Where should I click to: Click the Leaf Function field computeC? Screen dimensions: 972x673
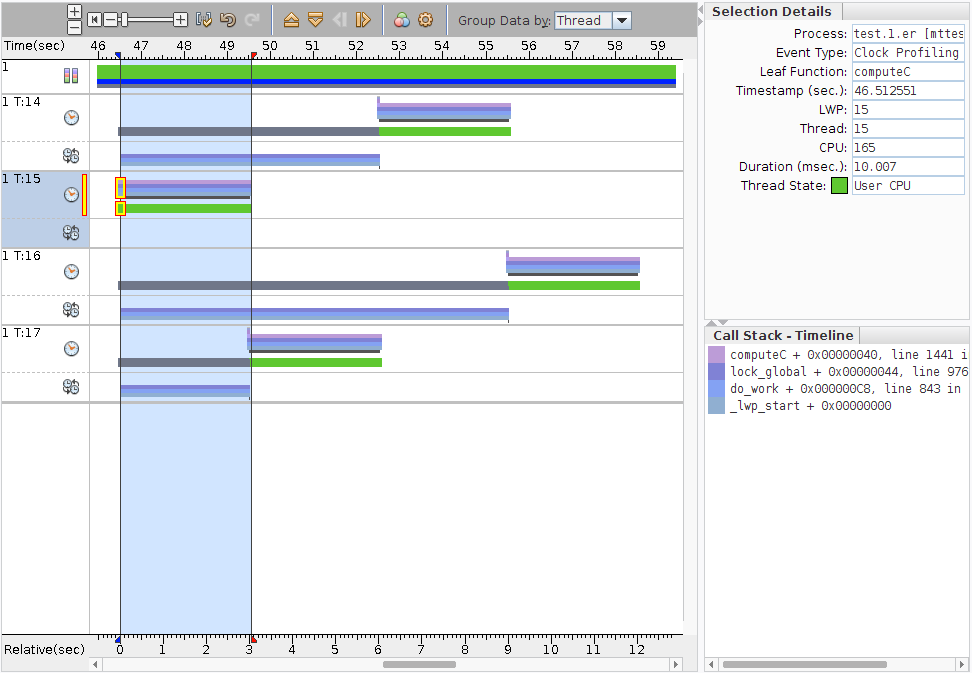coord(908,72)
